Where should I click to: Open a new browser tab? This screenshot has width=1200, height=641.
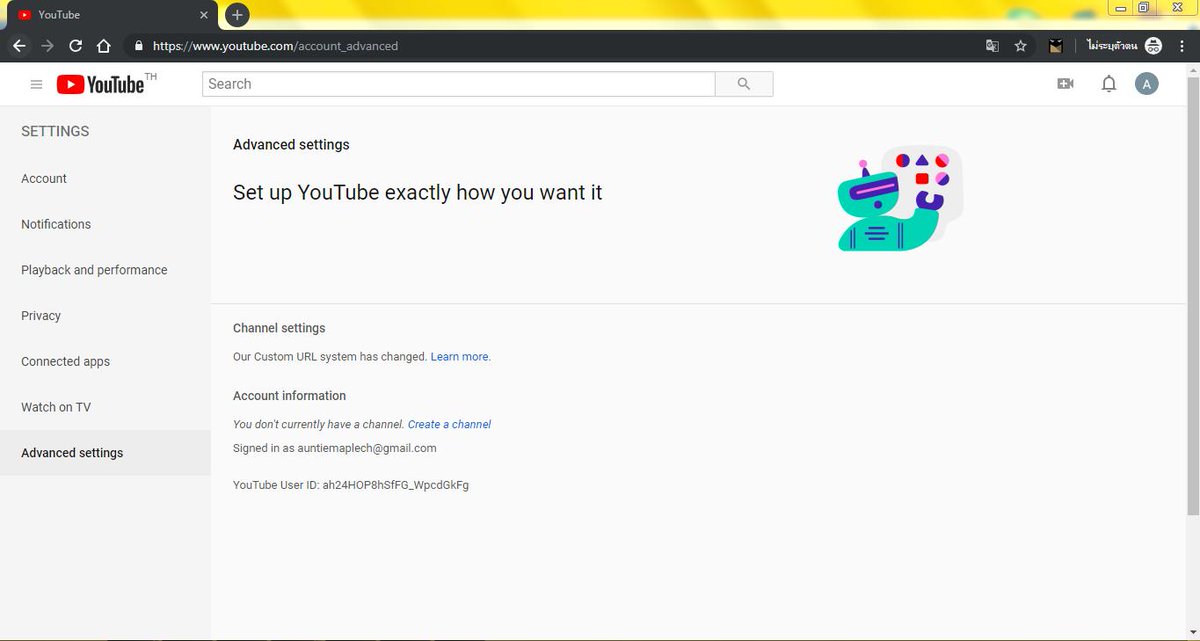(237, 15)
